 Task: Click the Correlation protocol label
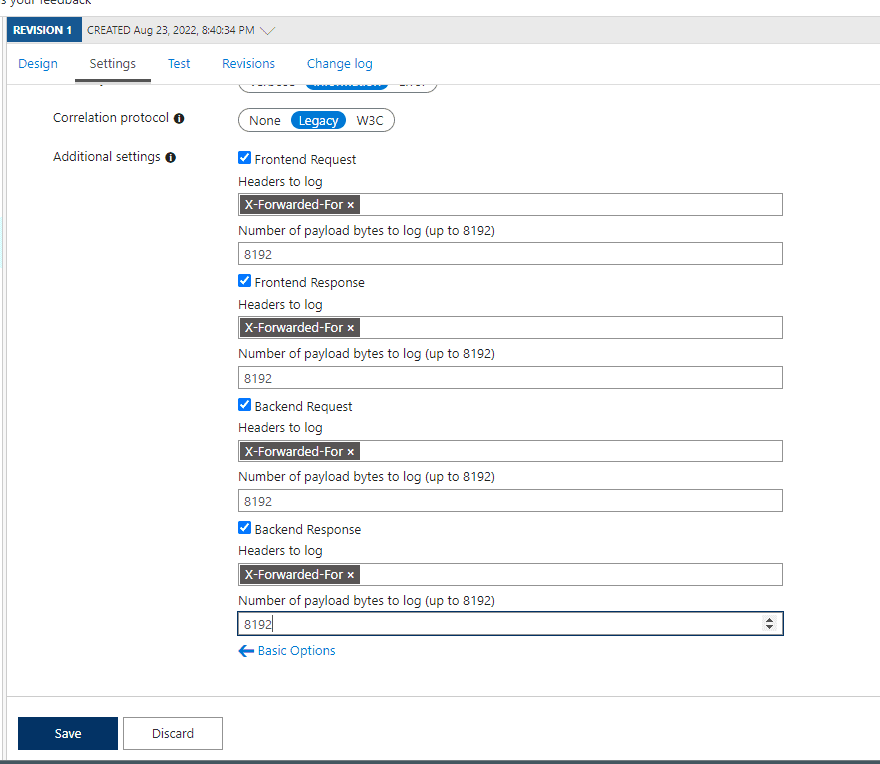tap(111, 118)
